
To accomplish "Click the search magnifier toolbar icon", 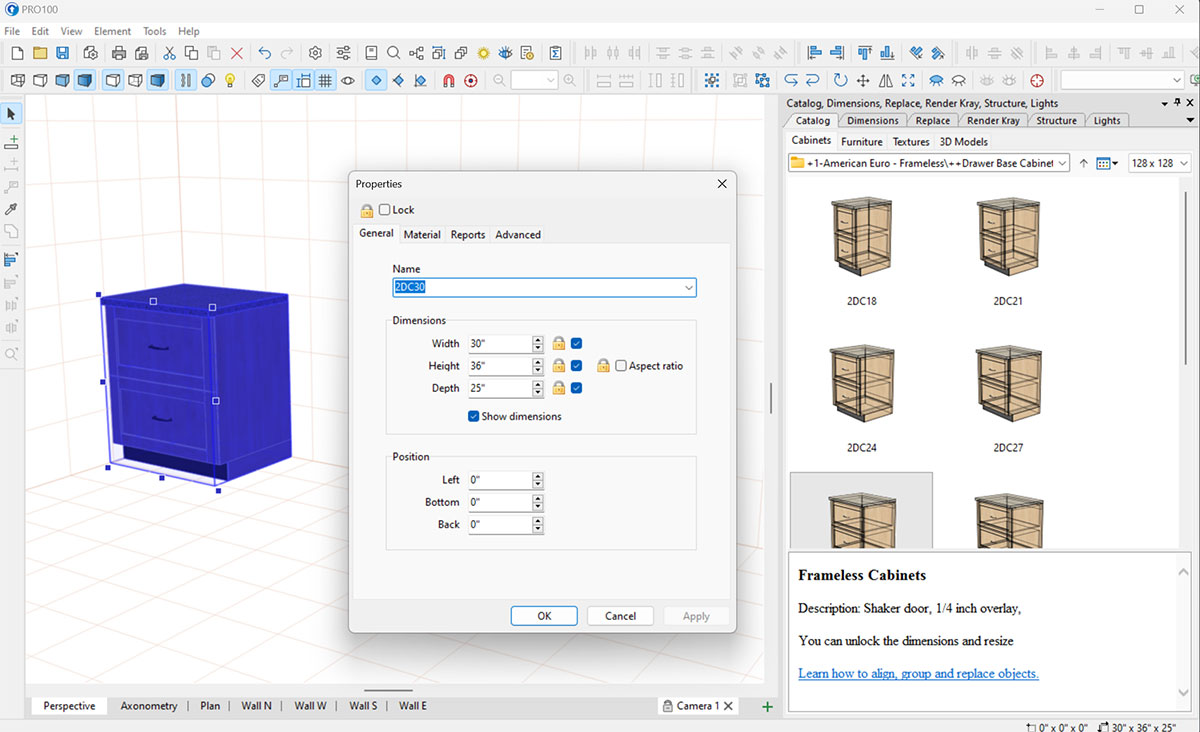I will (394, 53).
